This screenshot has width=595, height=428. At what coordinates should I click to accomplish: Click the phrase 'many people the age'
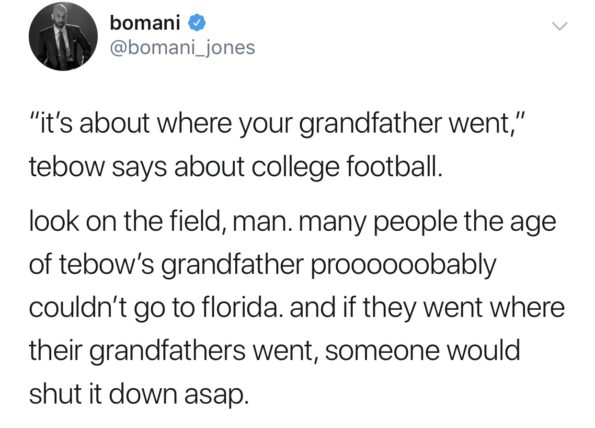[x=427, y=223]
